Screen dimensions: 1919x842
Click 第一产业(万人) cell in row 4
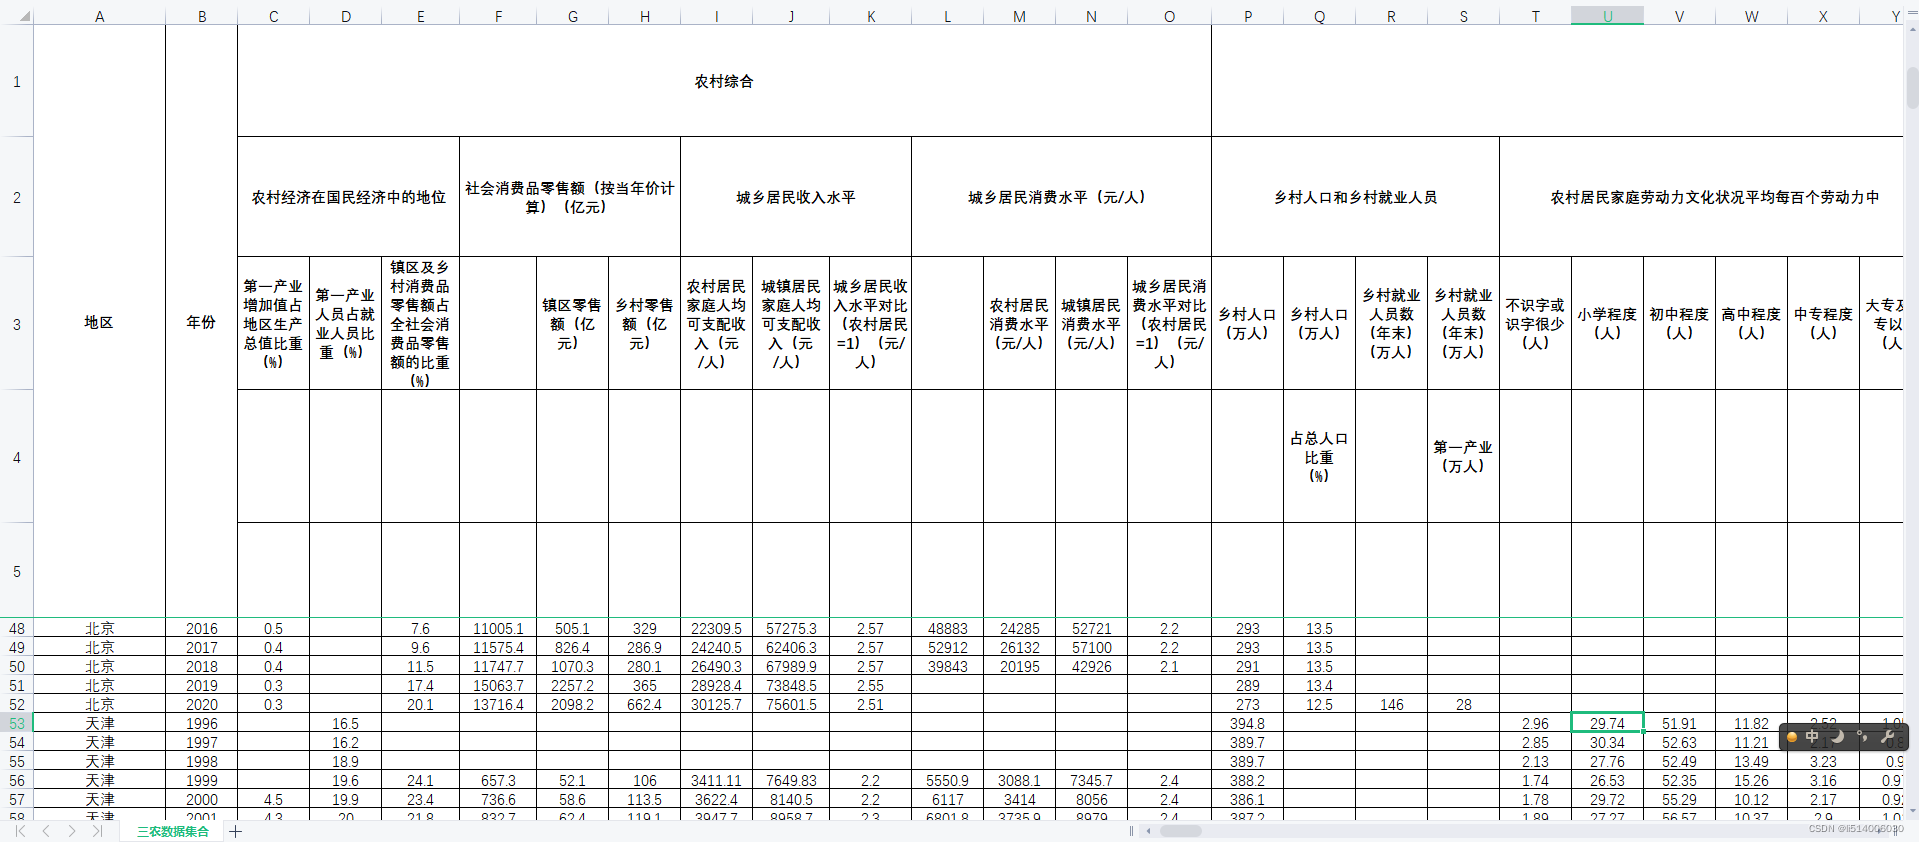(x=1463, y=457)
